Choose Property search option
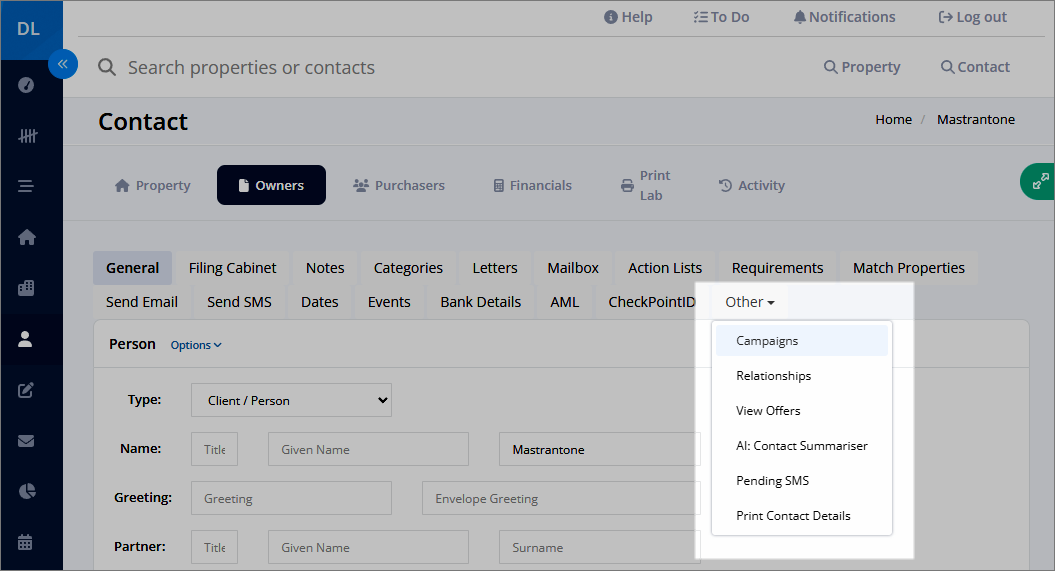Image resolution: width=1055 pixels, height=571 pixels. point(862,67)
